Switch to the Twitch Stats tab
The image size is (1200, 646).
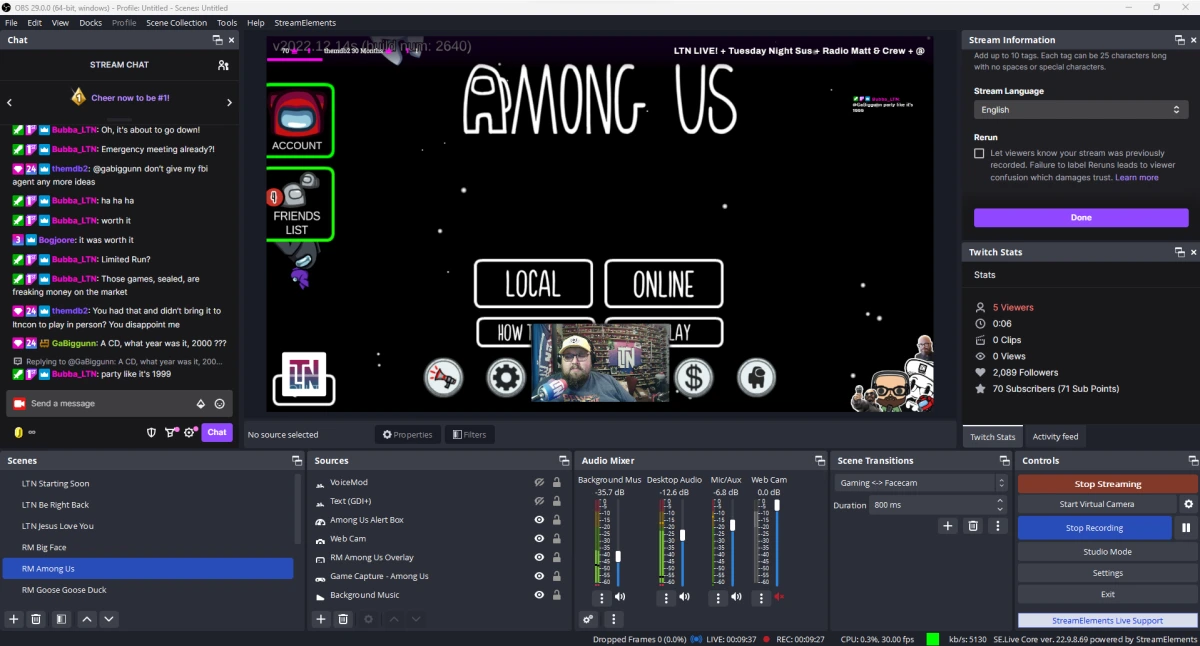[993, 437]
